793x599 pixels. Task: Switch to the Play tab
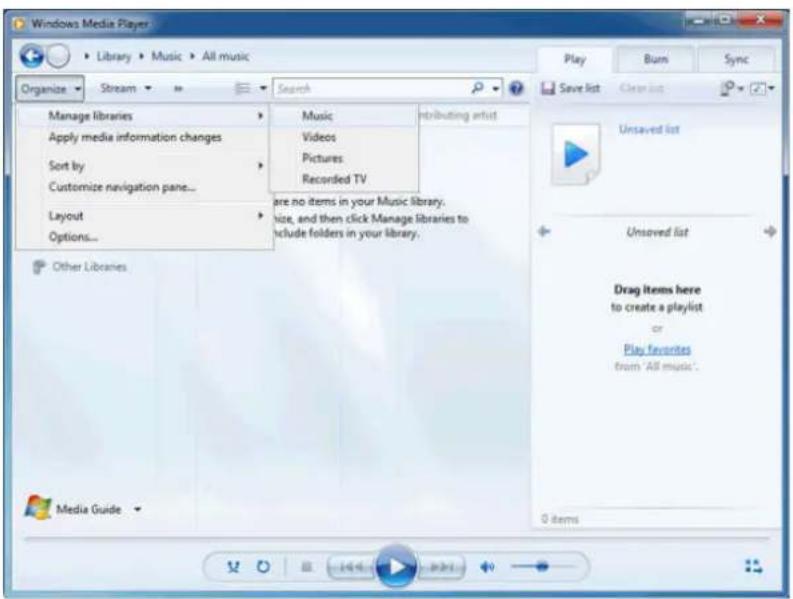click(x=575, y=60)
